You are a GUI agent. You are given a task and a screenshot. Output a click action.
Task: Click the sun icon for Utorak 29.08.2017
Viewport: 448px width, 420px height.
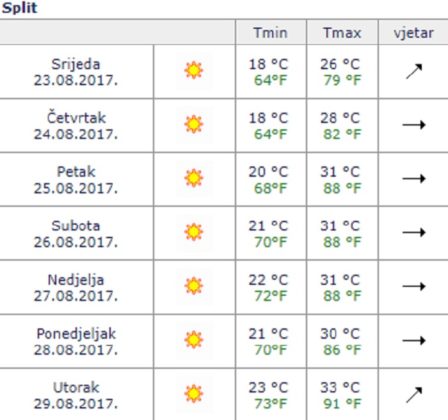click(x=193, y=394)
